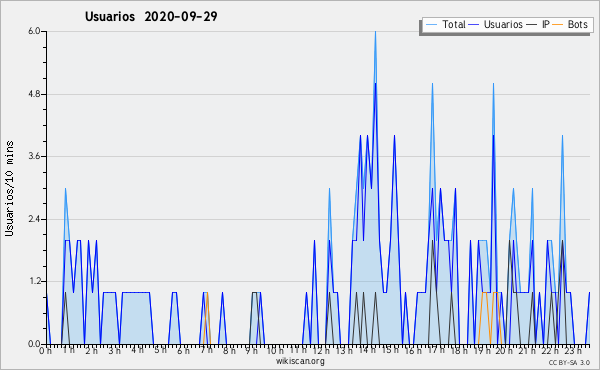Click the chart title 'Usuarios 2020-09-29'
600x370 pixels.
pyautogui.click(x=151, y=16)
